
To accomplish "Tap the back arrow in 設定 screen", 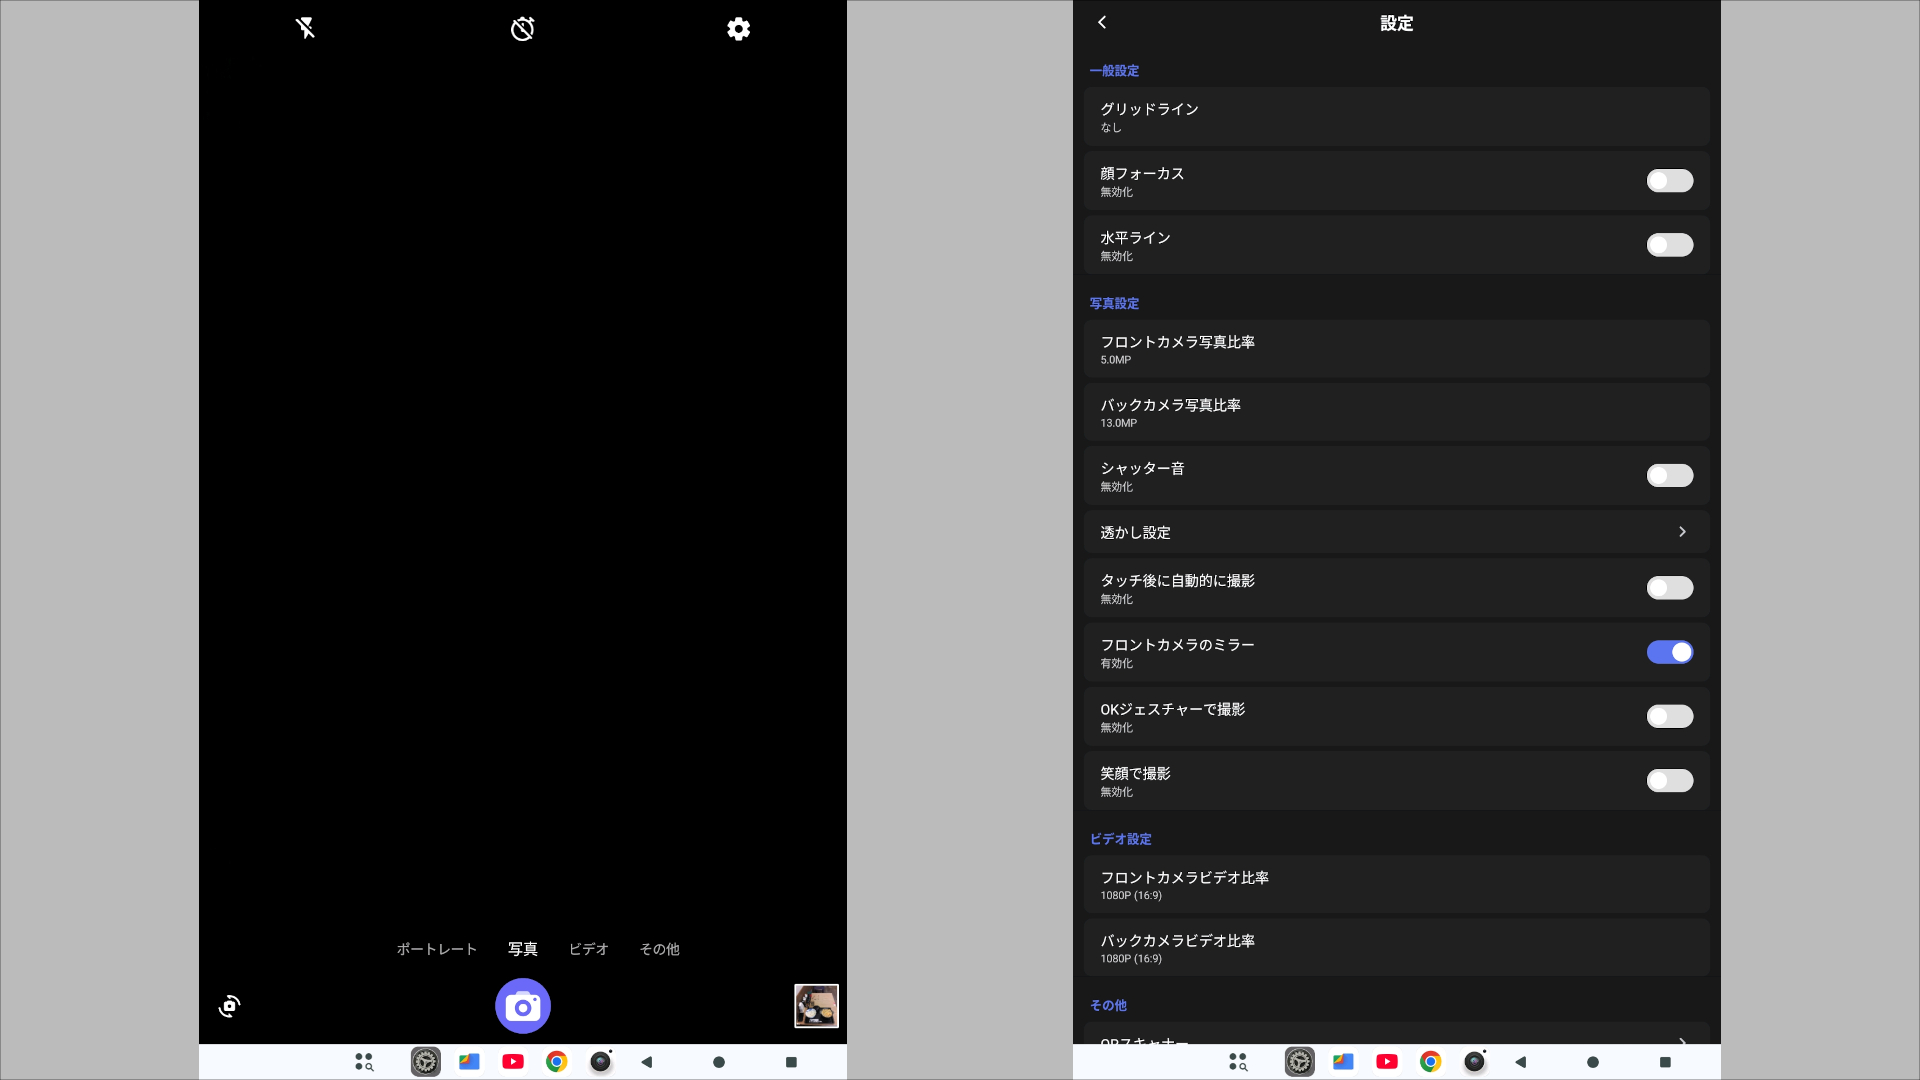I will (x=1102, y=22).
